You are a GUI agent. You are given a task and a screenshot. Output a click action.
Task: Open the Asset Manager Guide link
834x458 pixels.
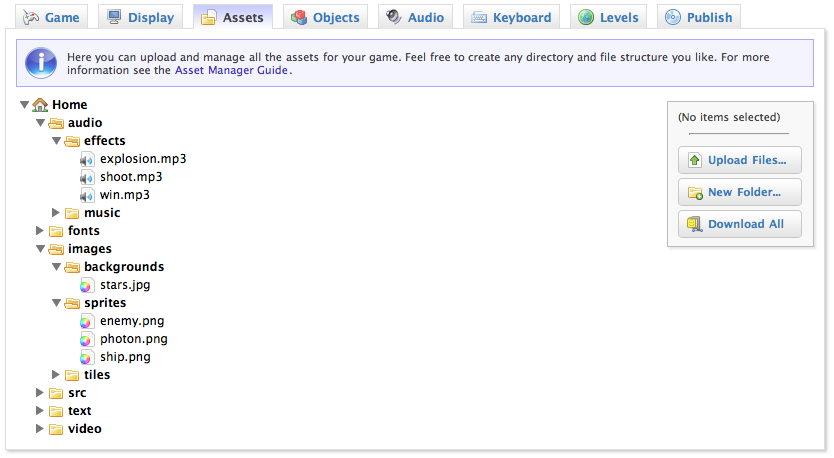232,71
